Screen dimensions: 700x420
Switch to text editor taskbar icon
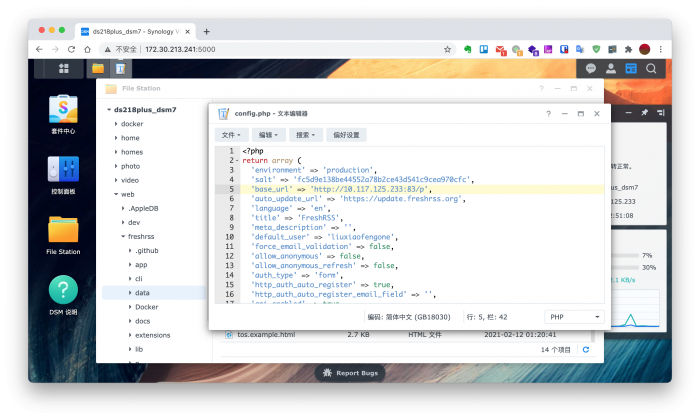coord(120,68)
